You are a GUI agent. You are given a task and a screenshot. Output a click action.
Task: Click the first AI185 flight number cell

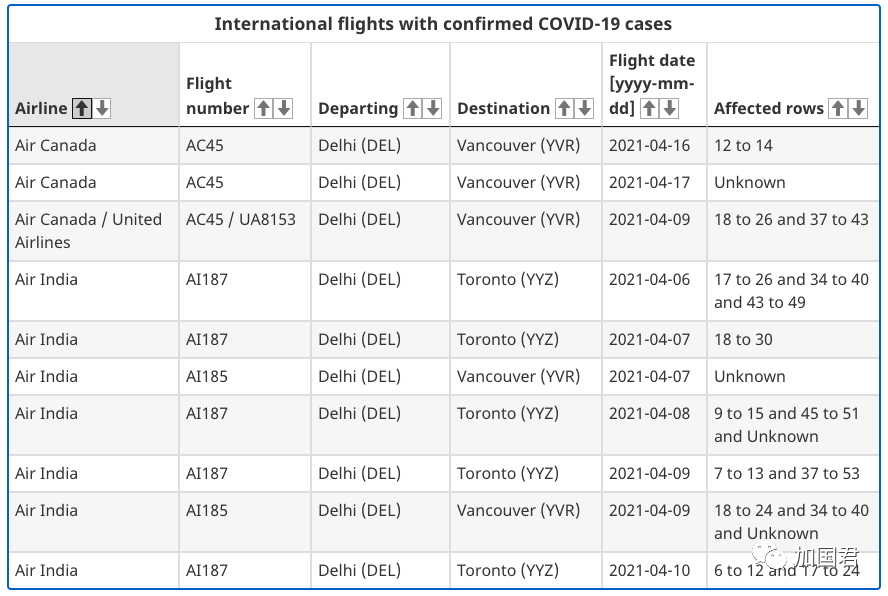pos(245,376)
